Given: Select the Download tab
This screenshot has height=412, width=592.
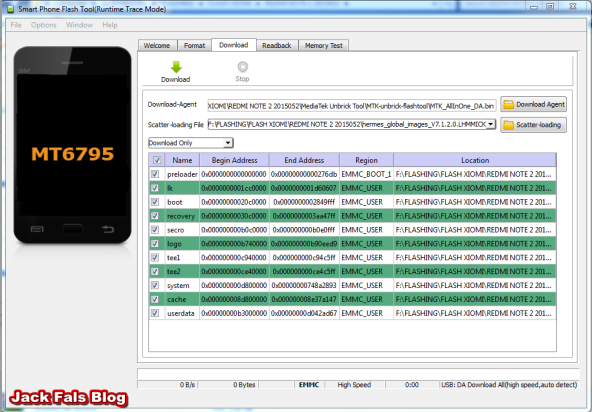Looking at the screenshot, I should tap(234, 45).
